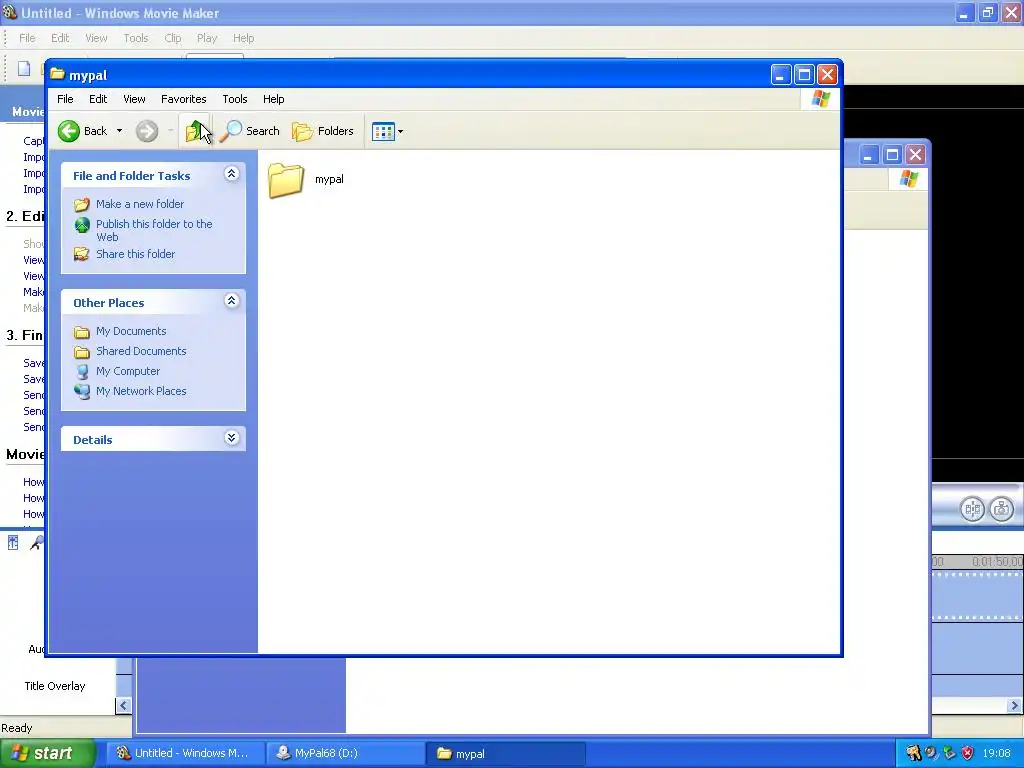Open Search in the mypal window

coord(249,131)
